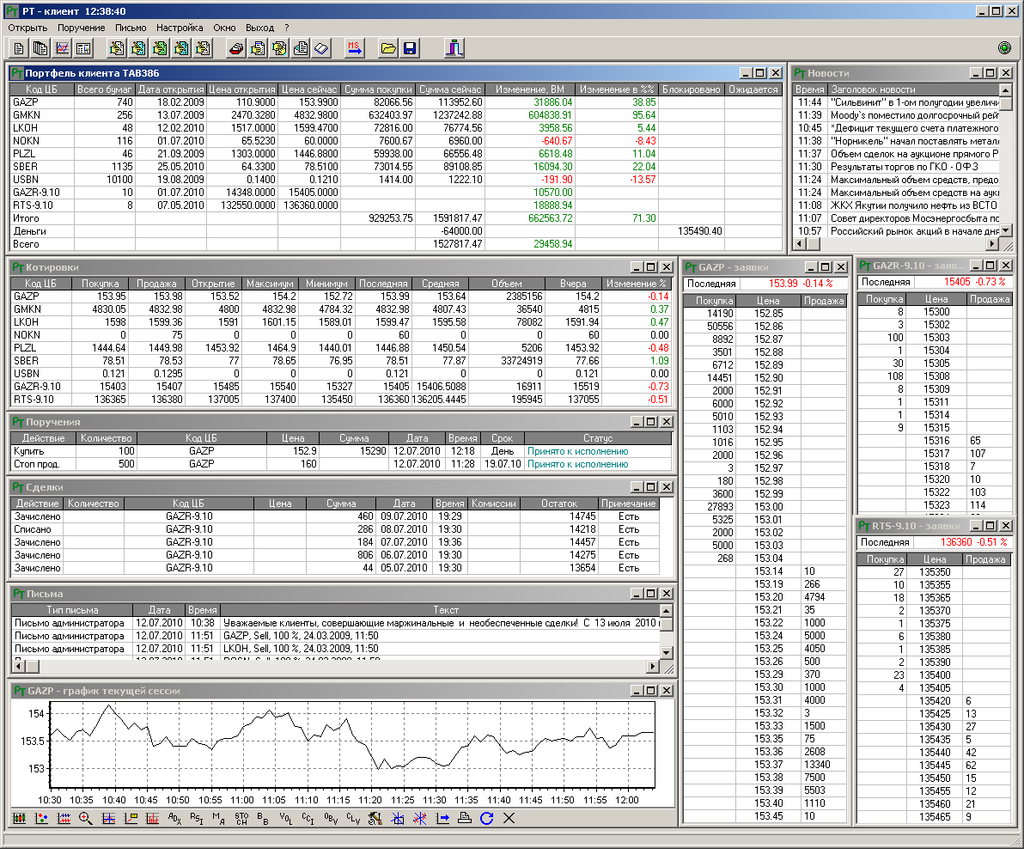Click the RSI indicator icon on chart toolbar
Screen dimensions: 1024x849
click(x=197, y=818)
